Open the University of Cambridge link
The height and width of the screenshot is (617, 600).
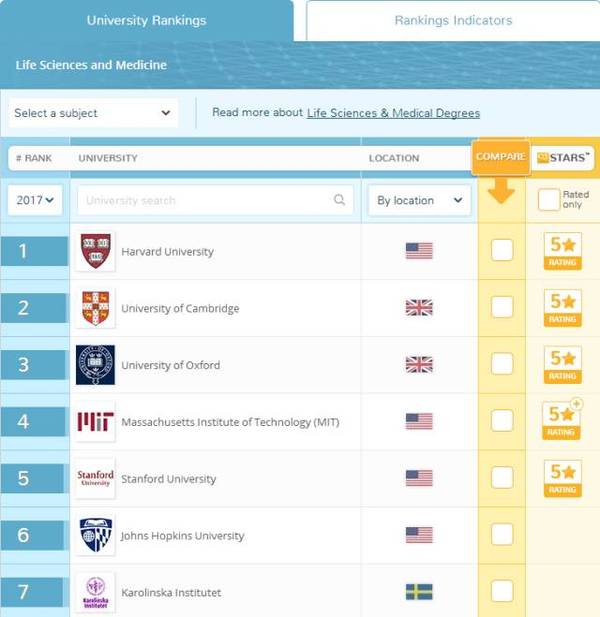180,308
